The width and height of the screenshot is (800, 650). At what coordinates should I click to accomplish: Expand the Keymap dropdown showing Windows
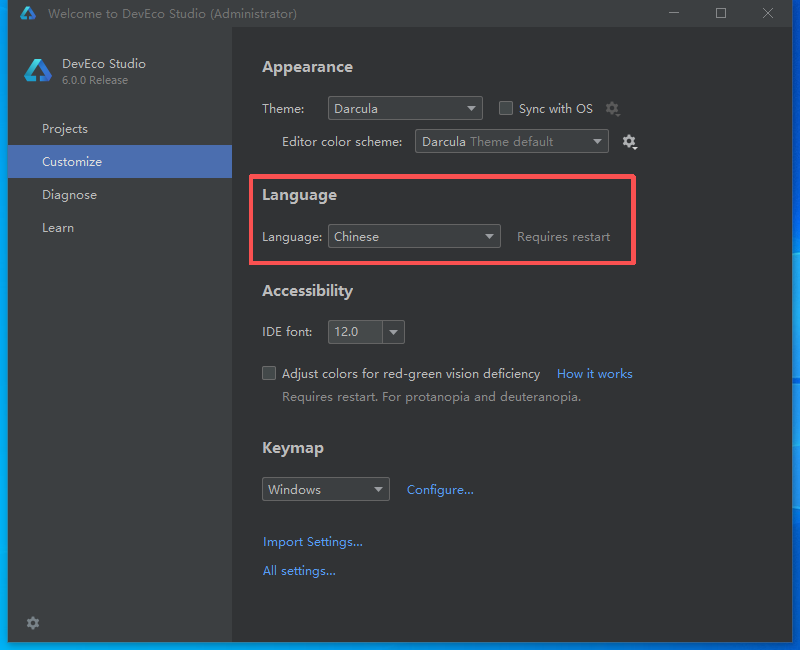coord(326,490)
